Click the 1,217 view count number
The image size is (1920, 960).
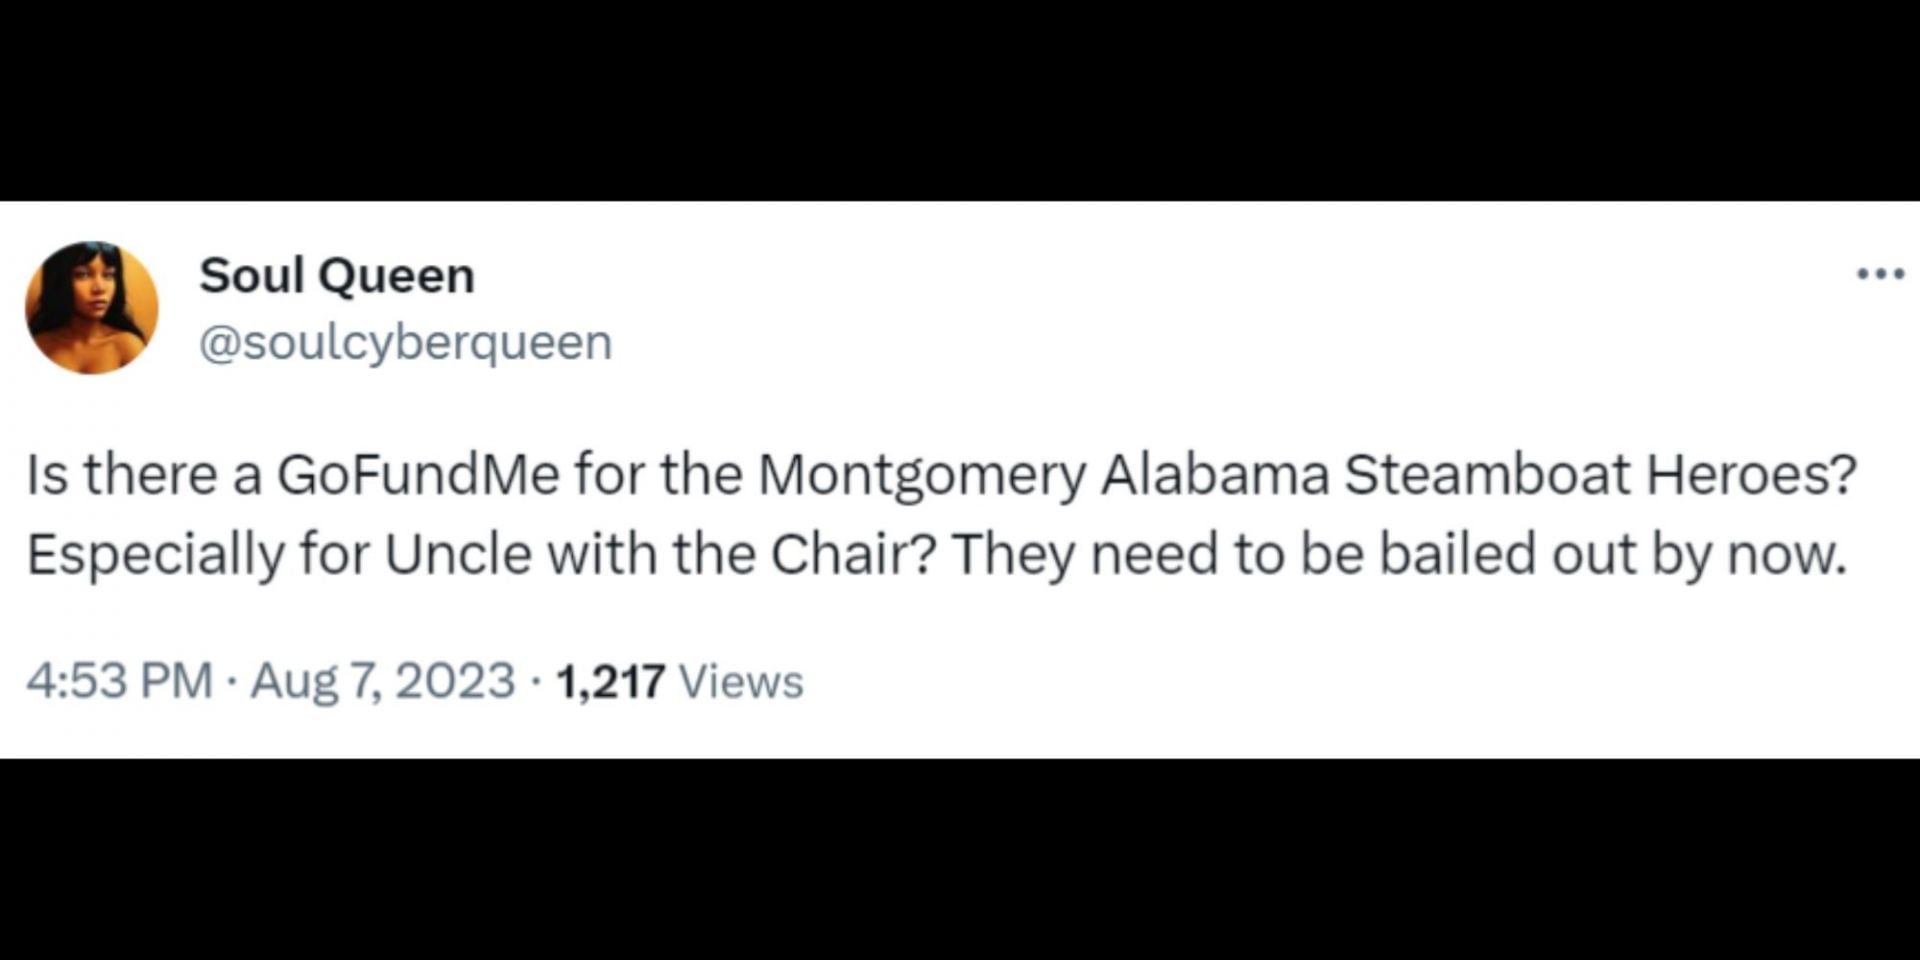click(610, 681)
